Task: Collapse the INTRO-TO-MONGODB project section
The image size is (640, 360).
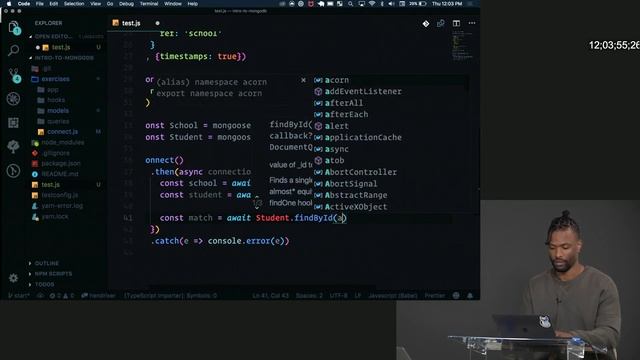Action: click(x=62, y=58)
